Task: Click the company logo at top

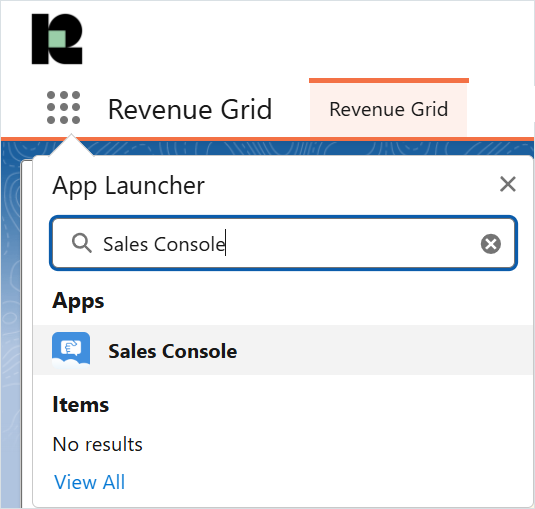Action: [x=57, y=39]
